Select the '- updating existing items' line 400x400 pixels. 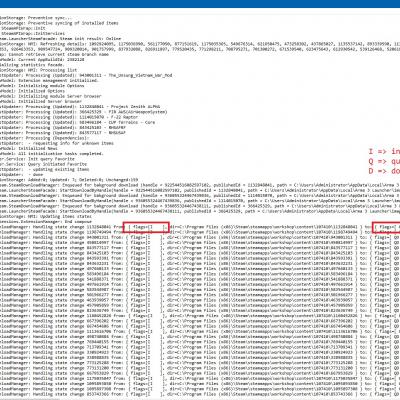(44, 169)
